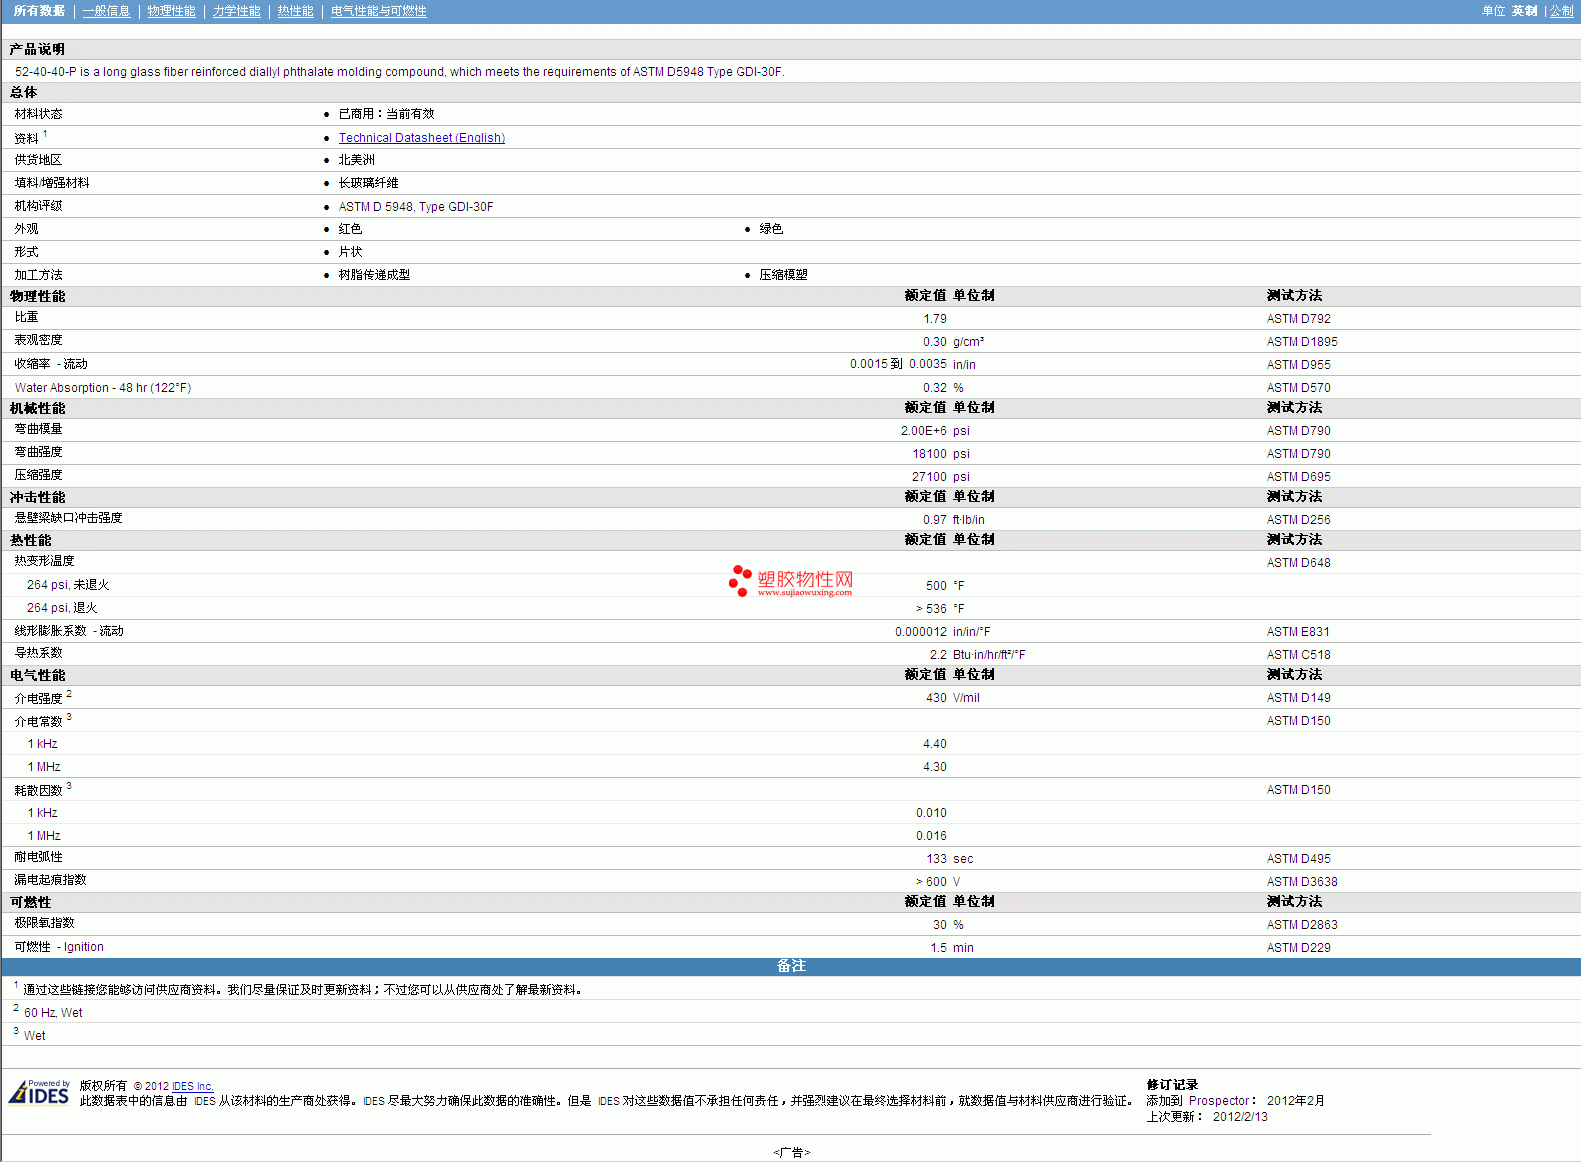Select the 电气性能与可燃性 navigation link
This screenshot has height=1163, width=1581.
[x=378, y=11]
